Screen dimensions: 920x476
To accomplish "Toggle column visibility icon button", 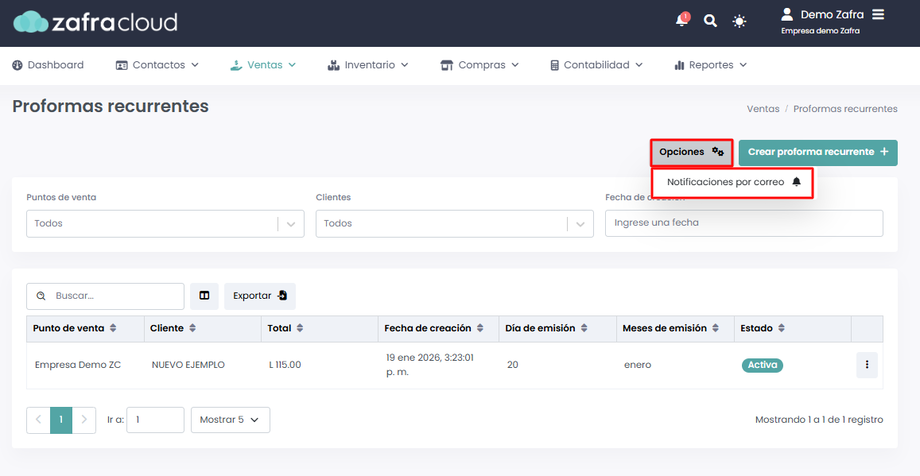I will pos(204,296).
